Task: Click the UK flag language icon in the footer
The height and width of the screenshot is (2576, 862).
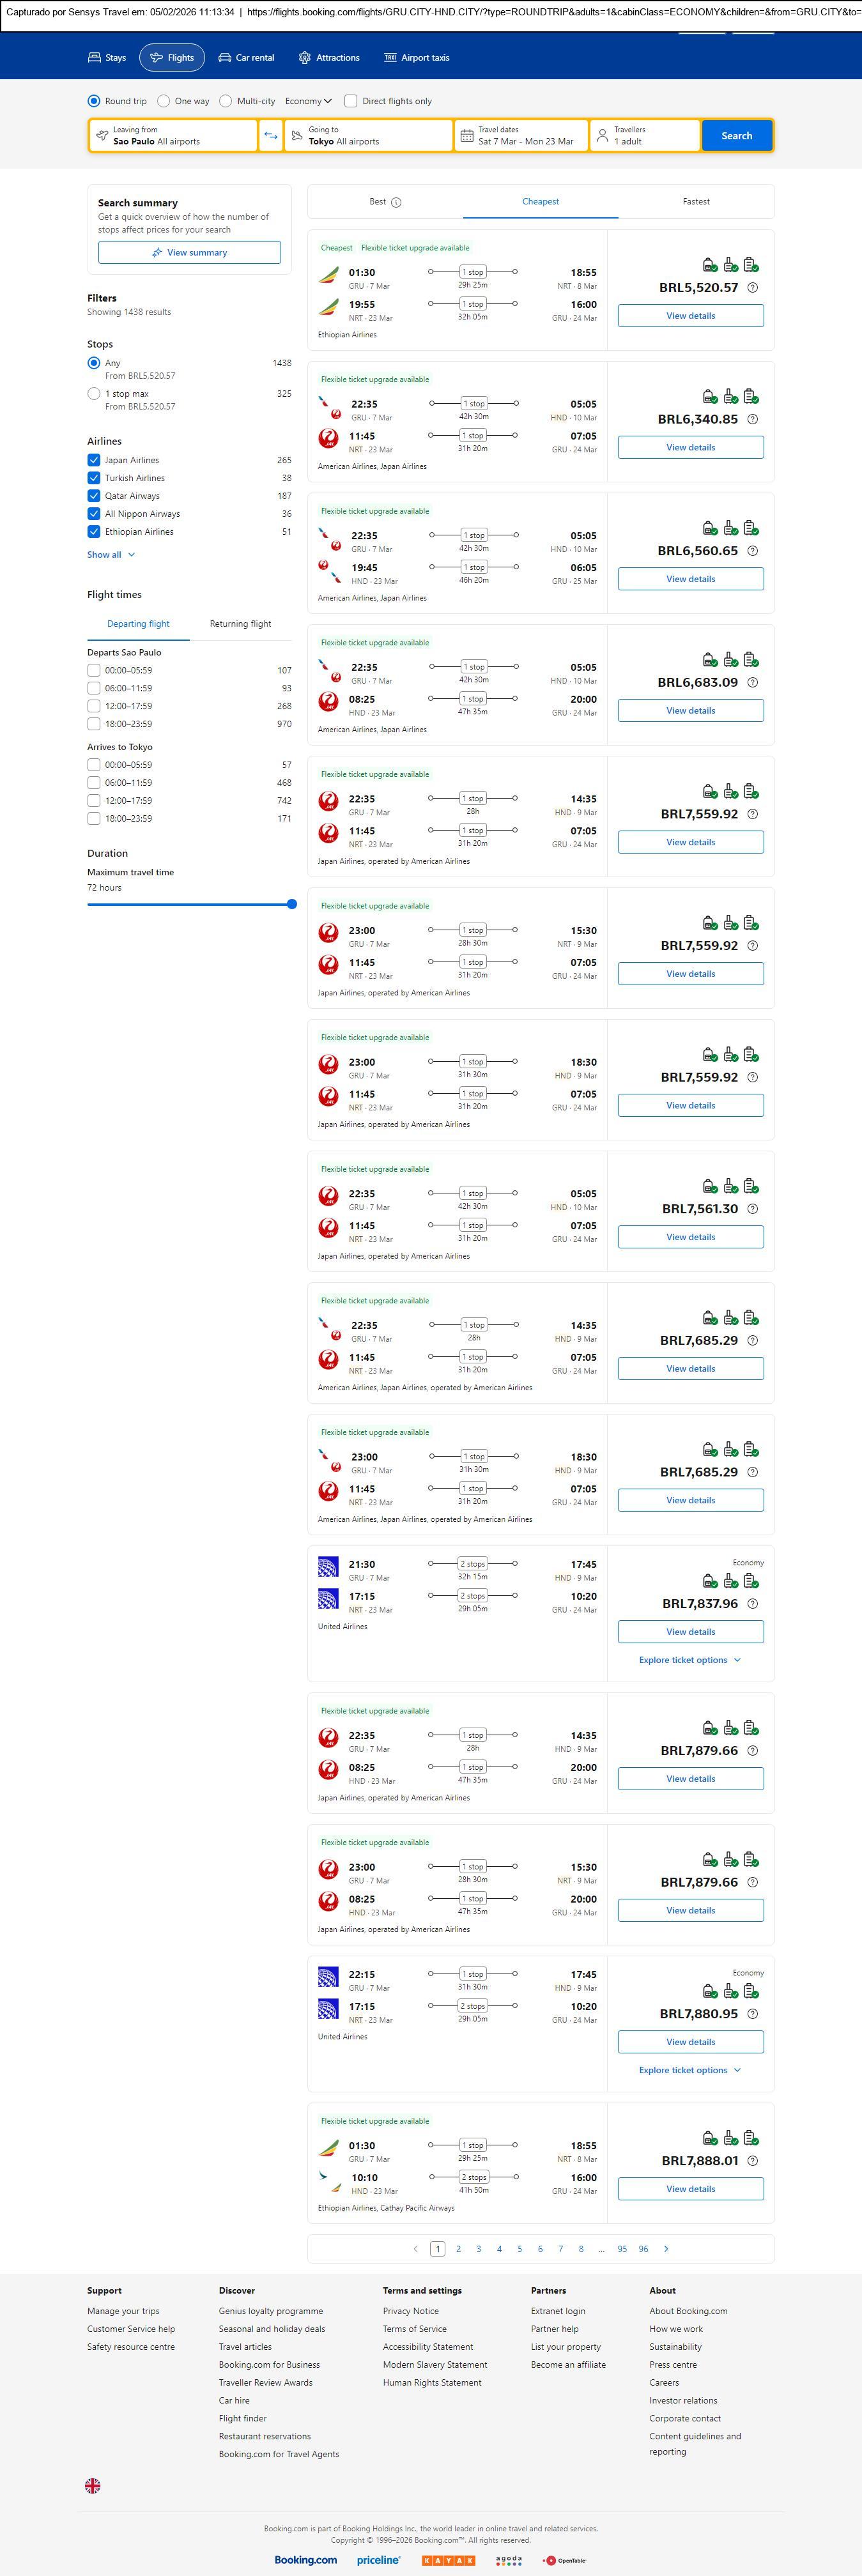Action: pyautogui.click(x=93, y=2485)
